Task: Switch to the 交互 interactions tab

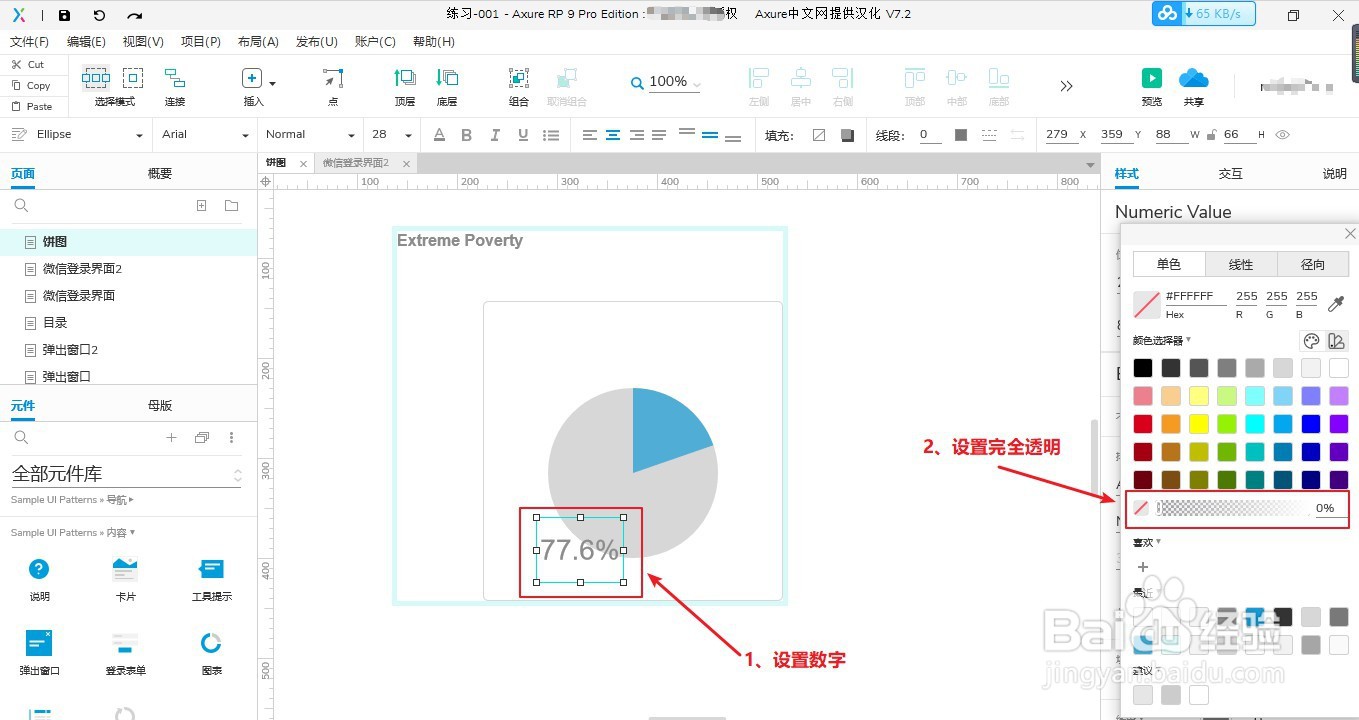Action: pos(1231,174)
